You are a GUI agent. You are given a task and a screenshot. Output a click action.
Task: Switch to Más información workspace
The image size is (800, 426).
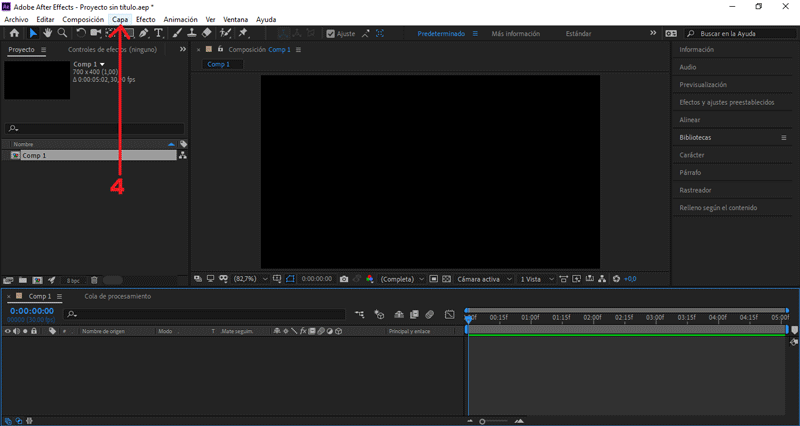coord(515,34)
